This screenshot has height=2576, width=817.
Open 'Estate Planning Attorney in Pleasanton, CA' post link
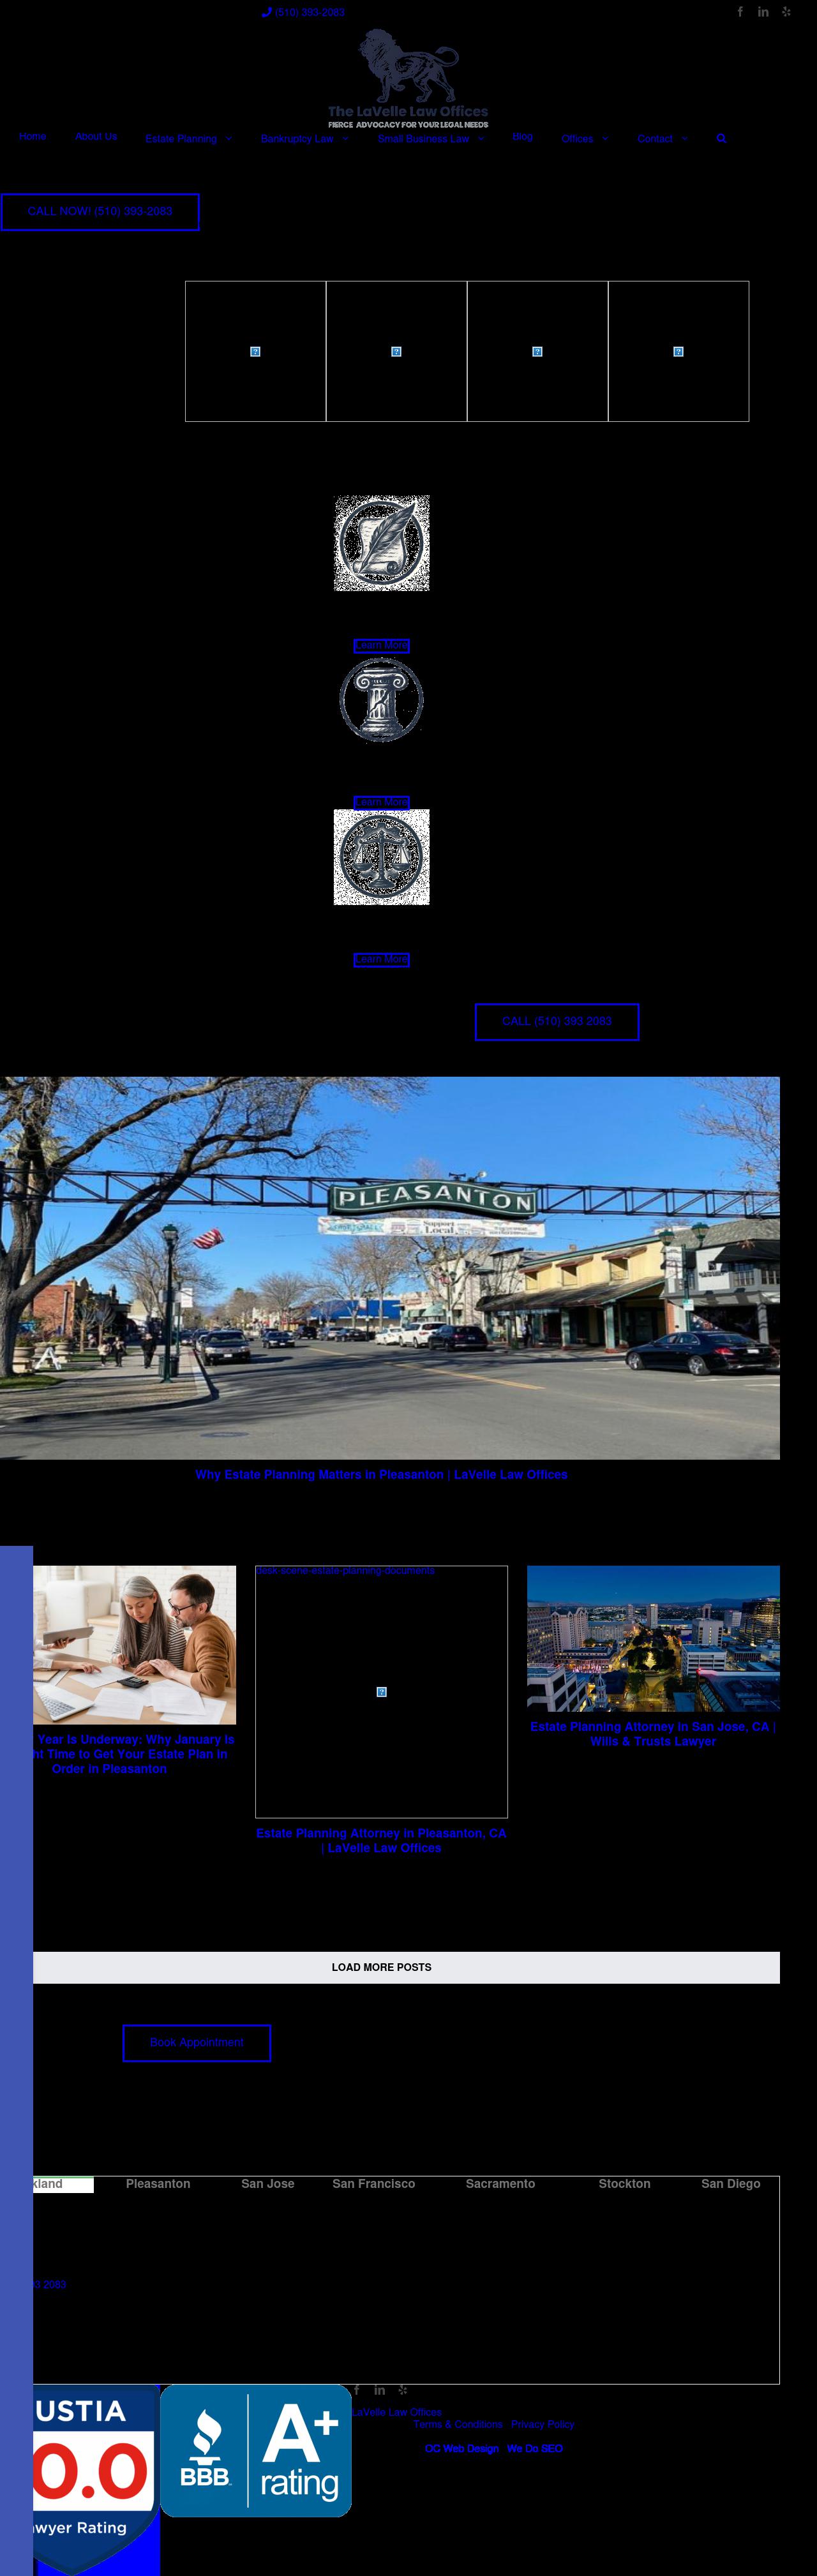tap(381, 1840)
